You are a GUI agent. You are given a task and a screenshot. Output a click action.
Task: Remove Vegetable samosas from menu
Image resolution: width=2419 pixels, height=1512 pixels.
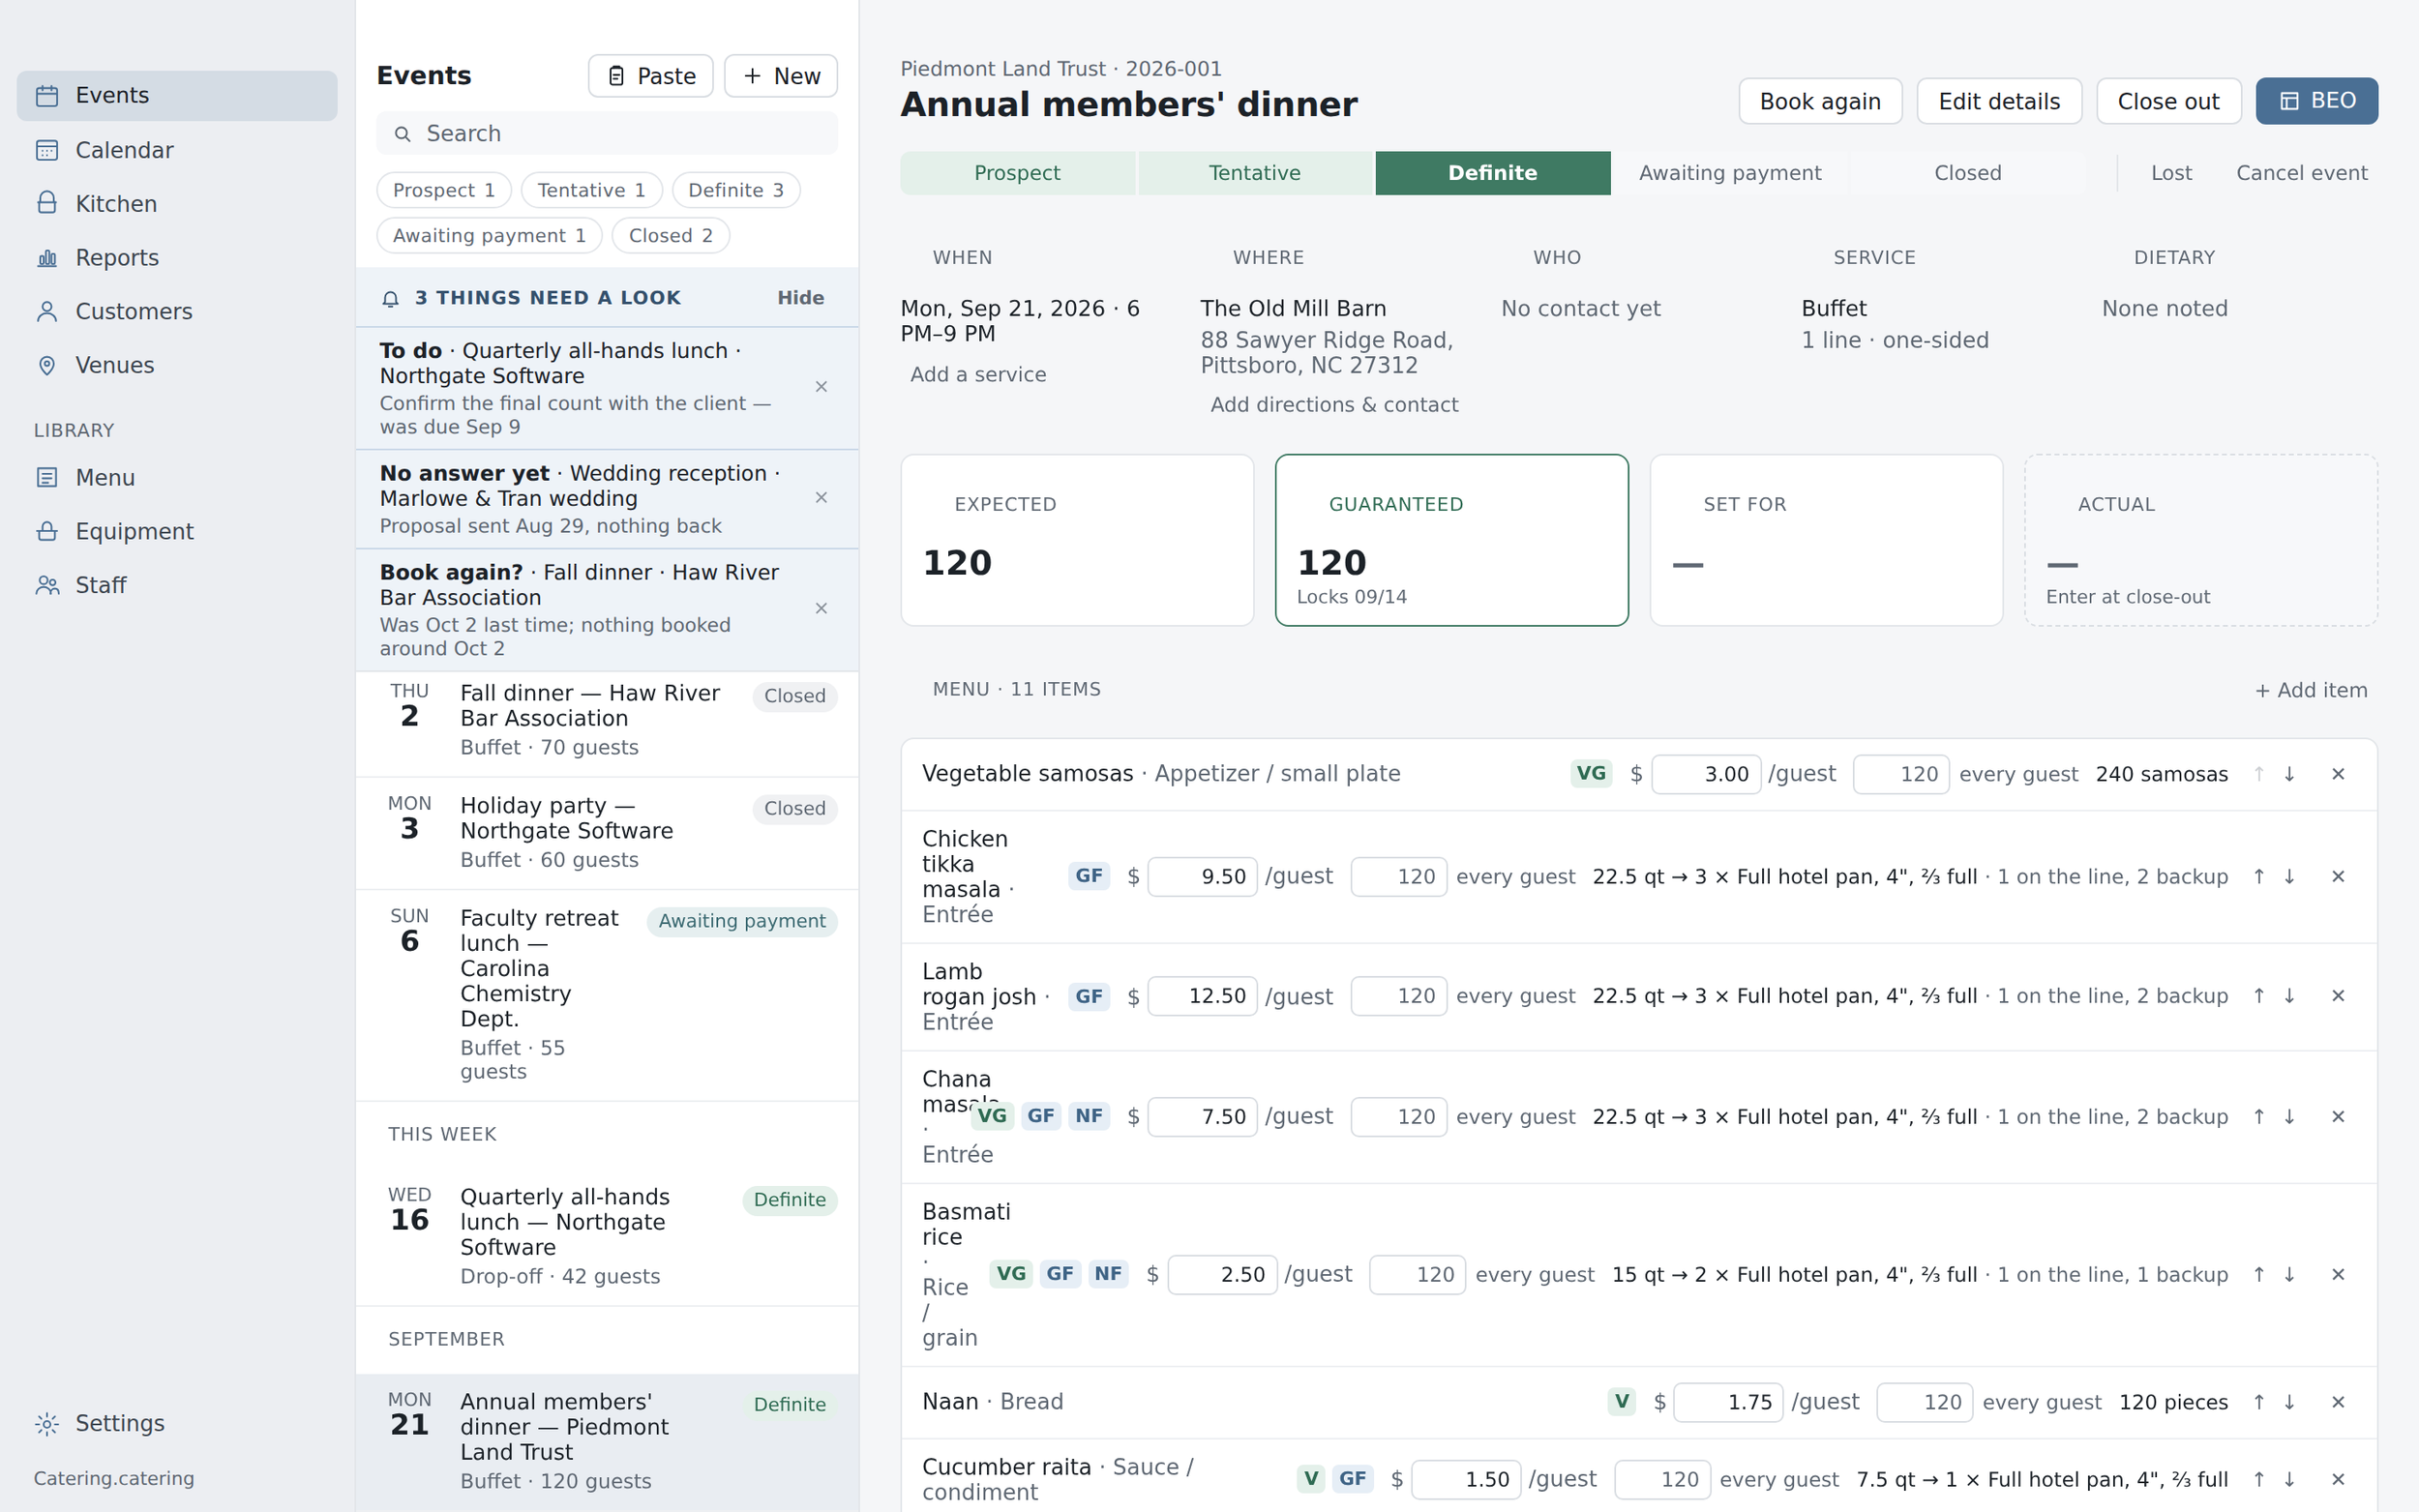pyautogui.click(x=2338, y=774)
